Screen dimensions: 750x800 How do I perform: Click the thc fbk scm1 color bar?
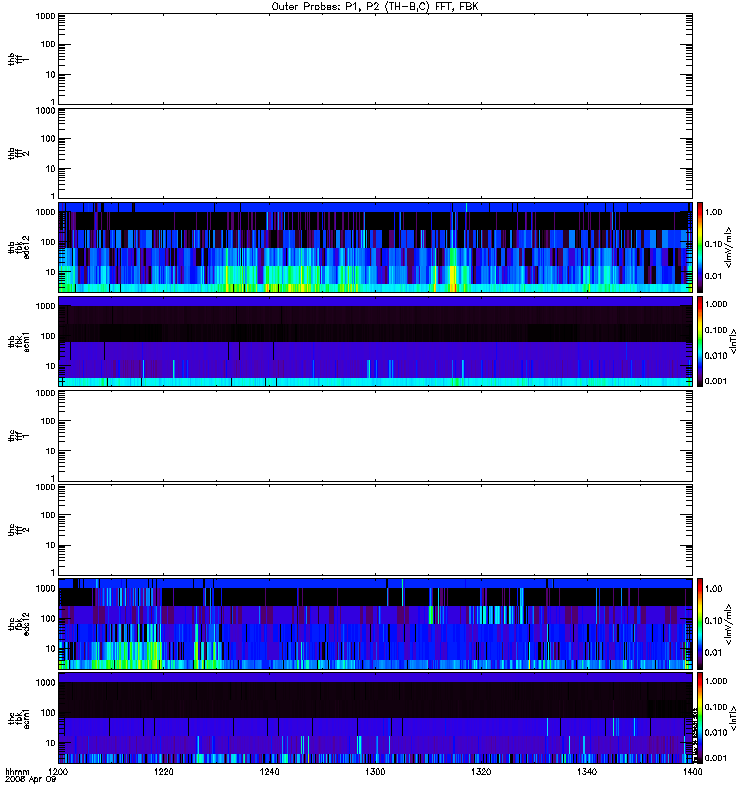pyautogui.click(x=700, y=718)
